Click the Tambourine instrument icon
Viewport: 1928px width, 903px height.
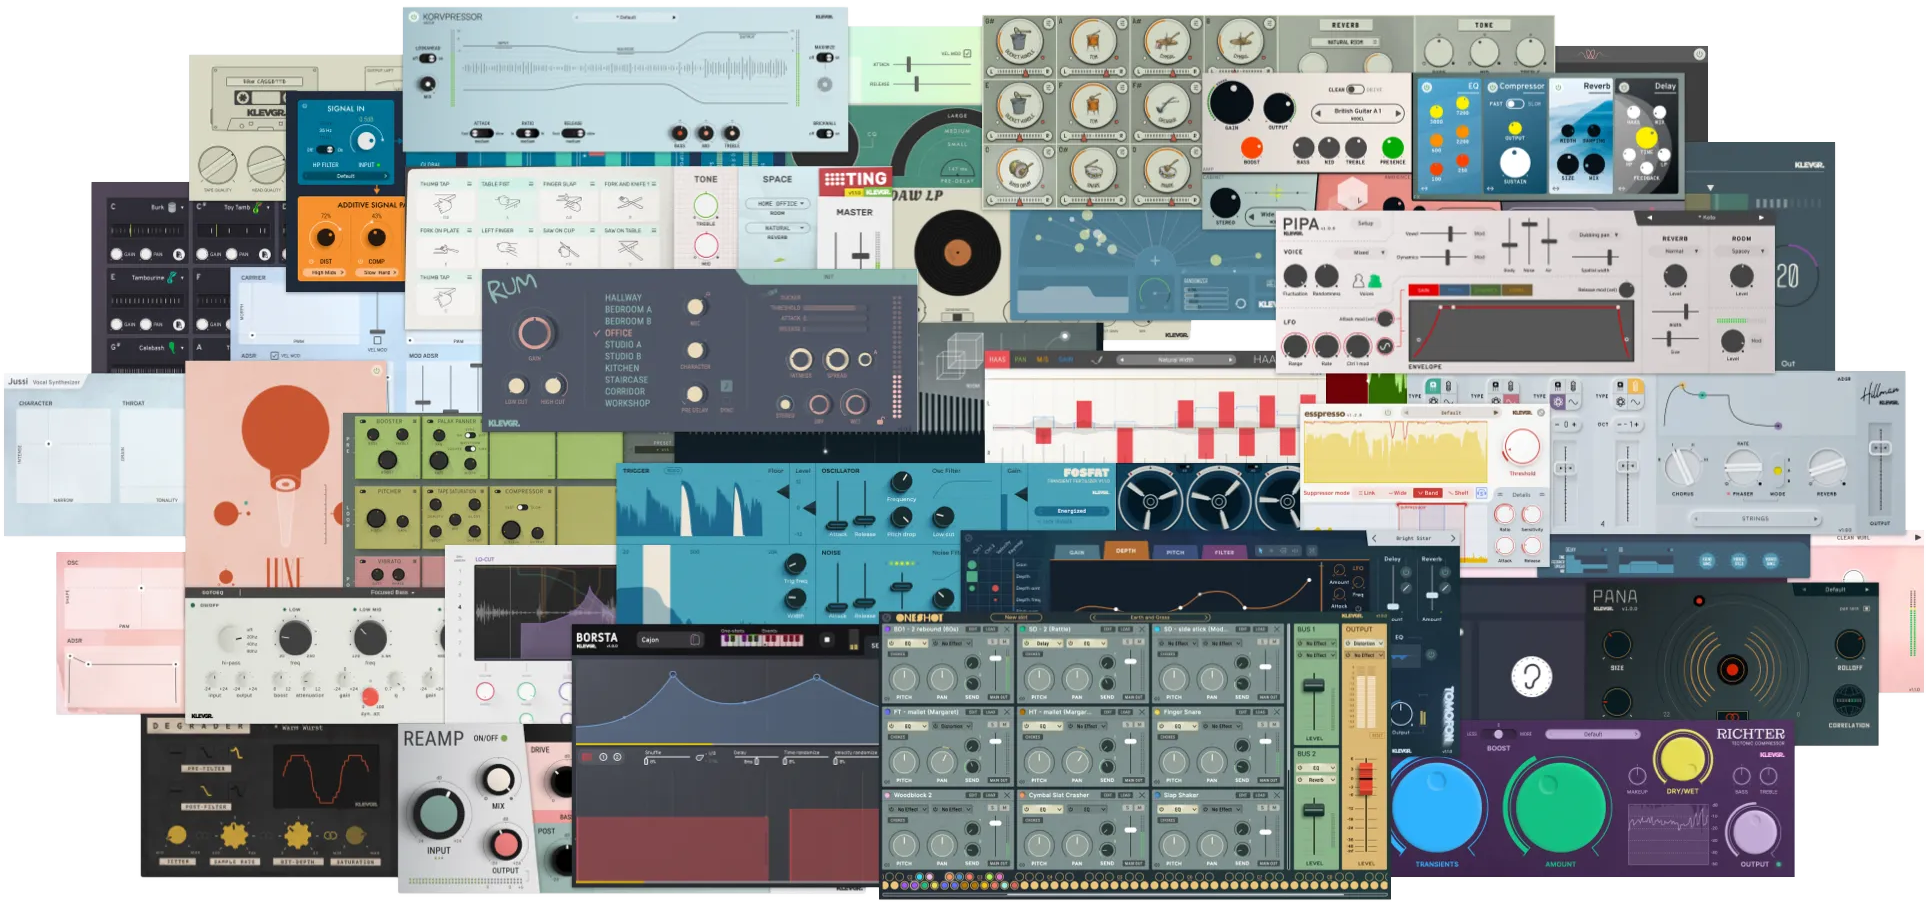click(x=172, y=277)
